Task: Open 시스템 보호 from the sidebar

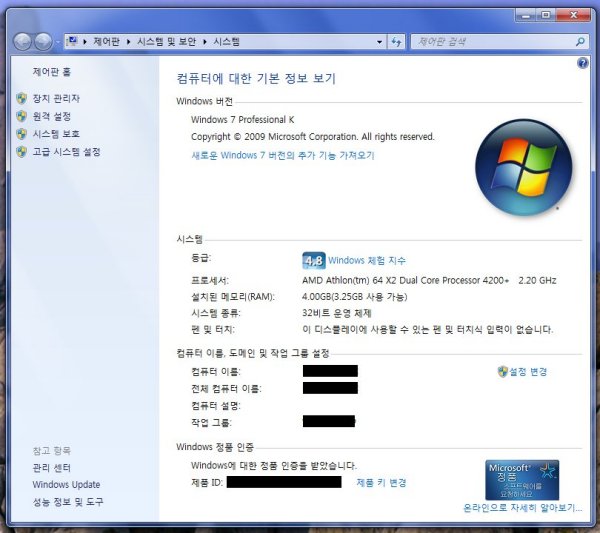Action: coord(56,134)
